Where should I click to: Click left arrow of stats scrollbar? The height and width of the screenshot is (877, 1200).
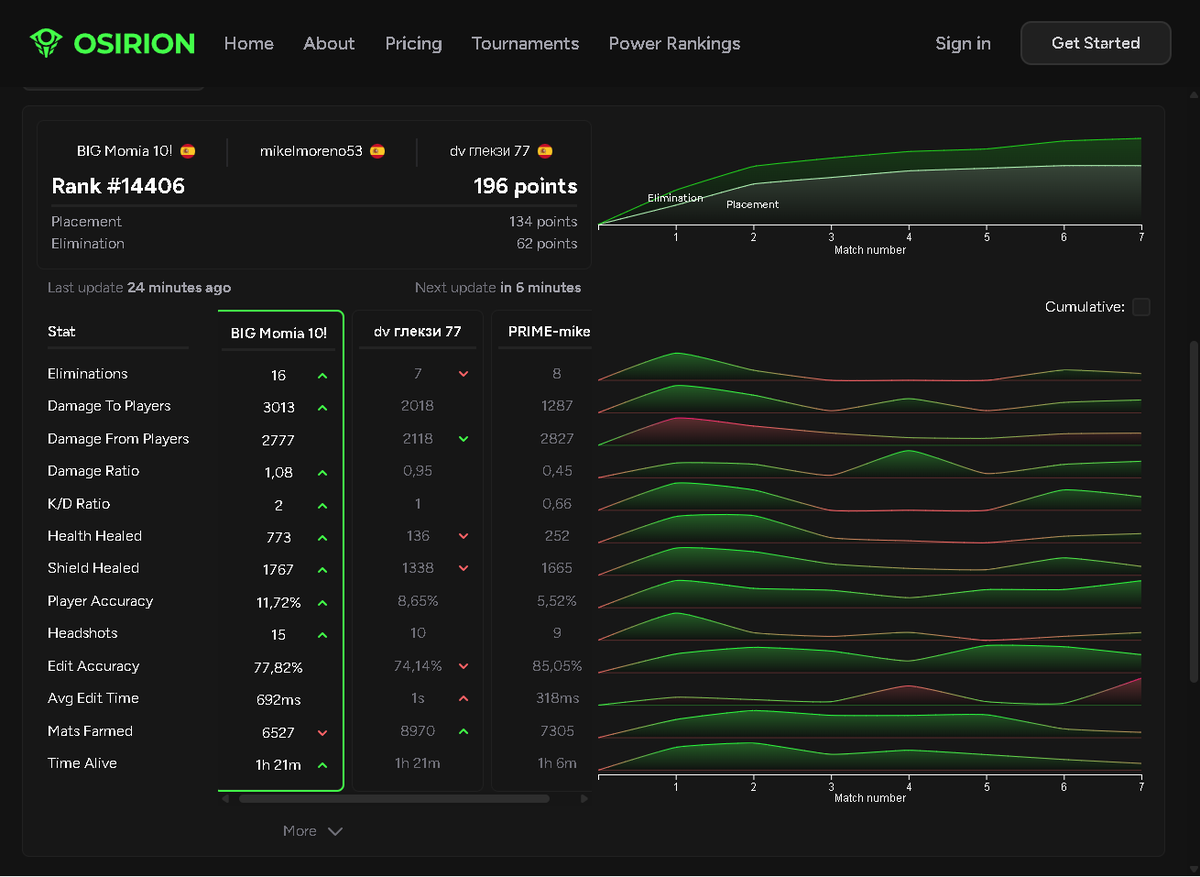click(225, 799)
